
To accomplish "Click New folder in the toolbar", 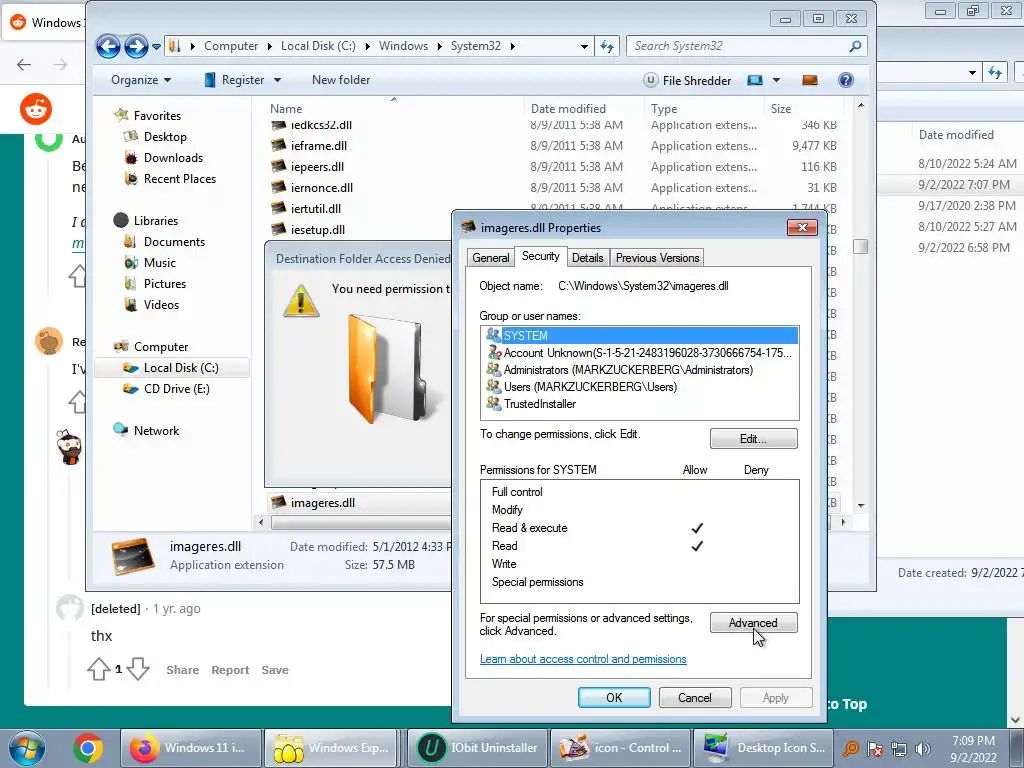I will pos(341,80).
